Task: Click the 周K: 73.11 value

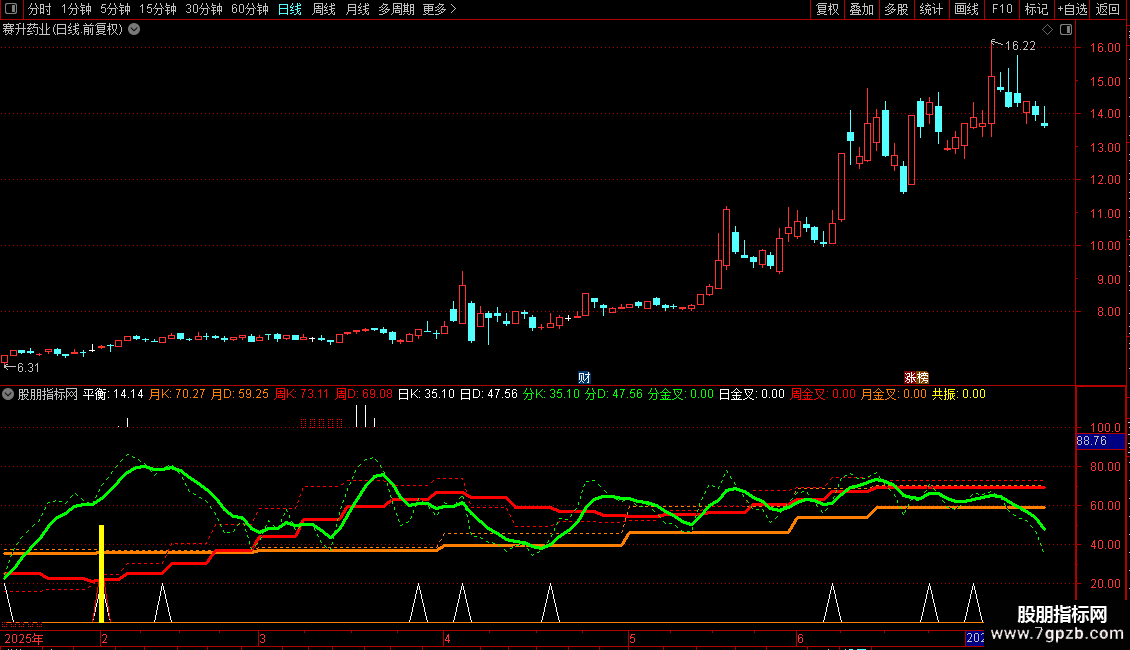Action: [x=301, y=394]
